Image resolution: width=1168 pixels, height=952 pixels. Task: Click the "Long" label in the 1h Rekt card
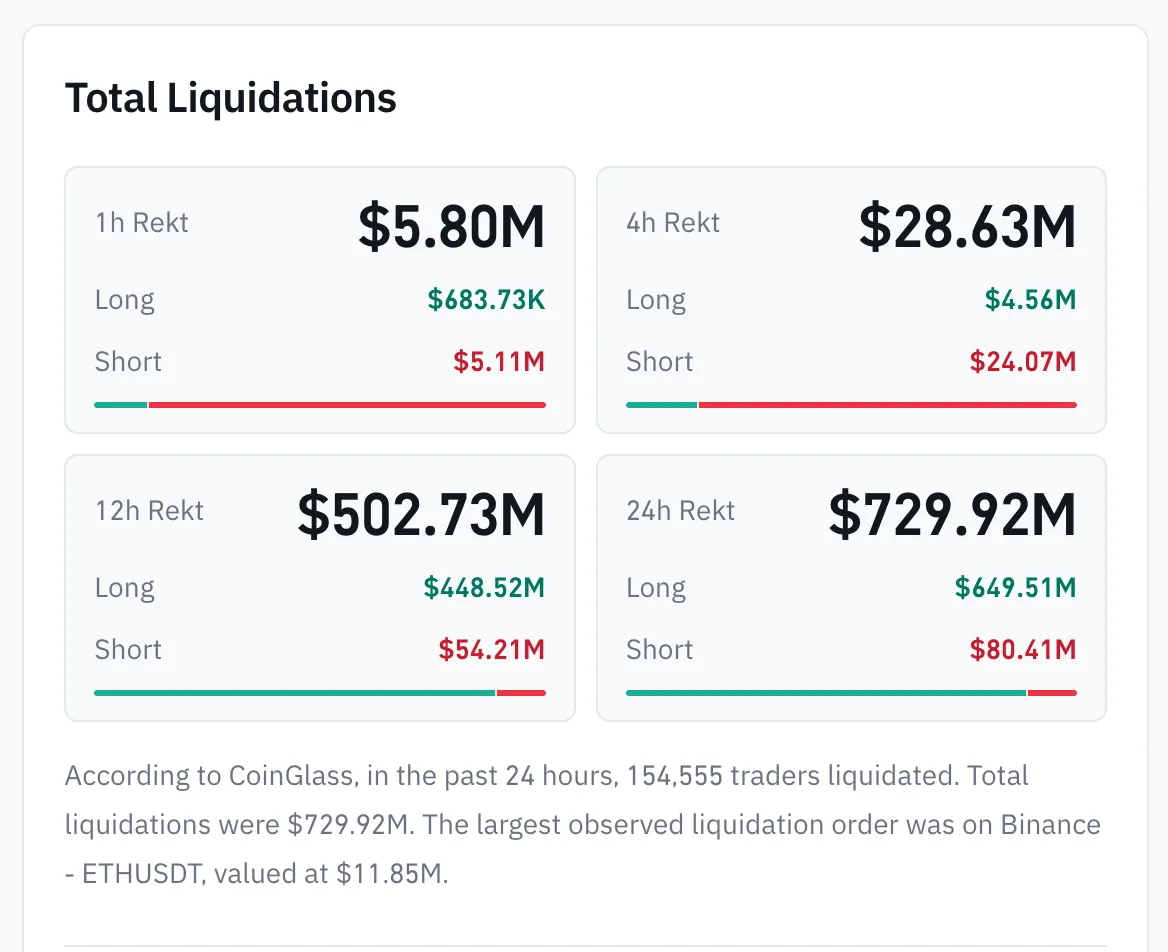[x=124, y=300]
